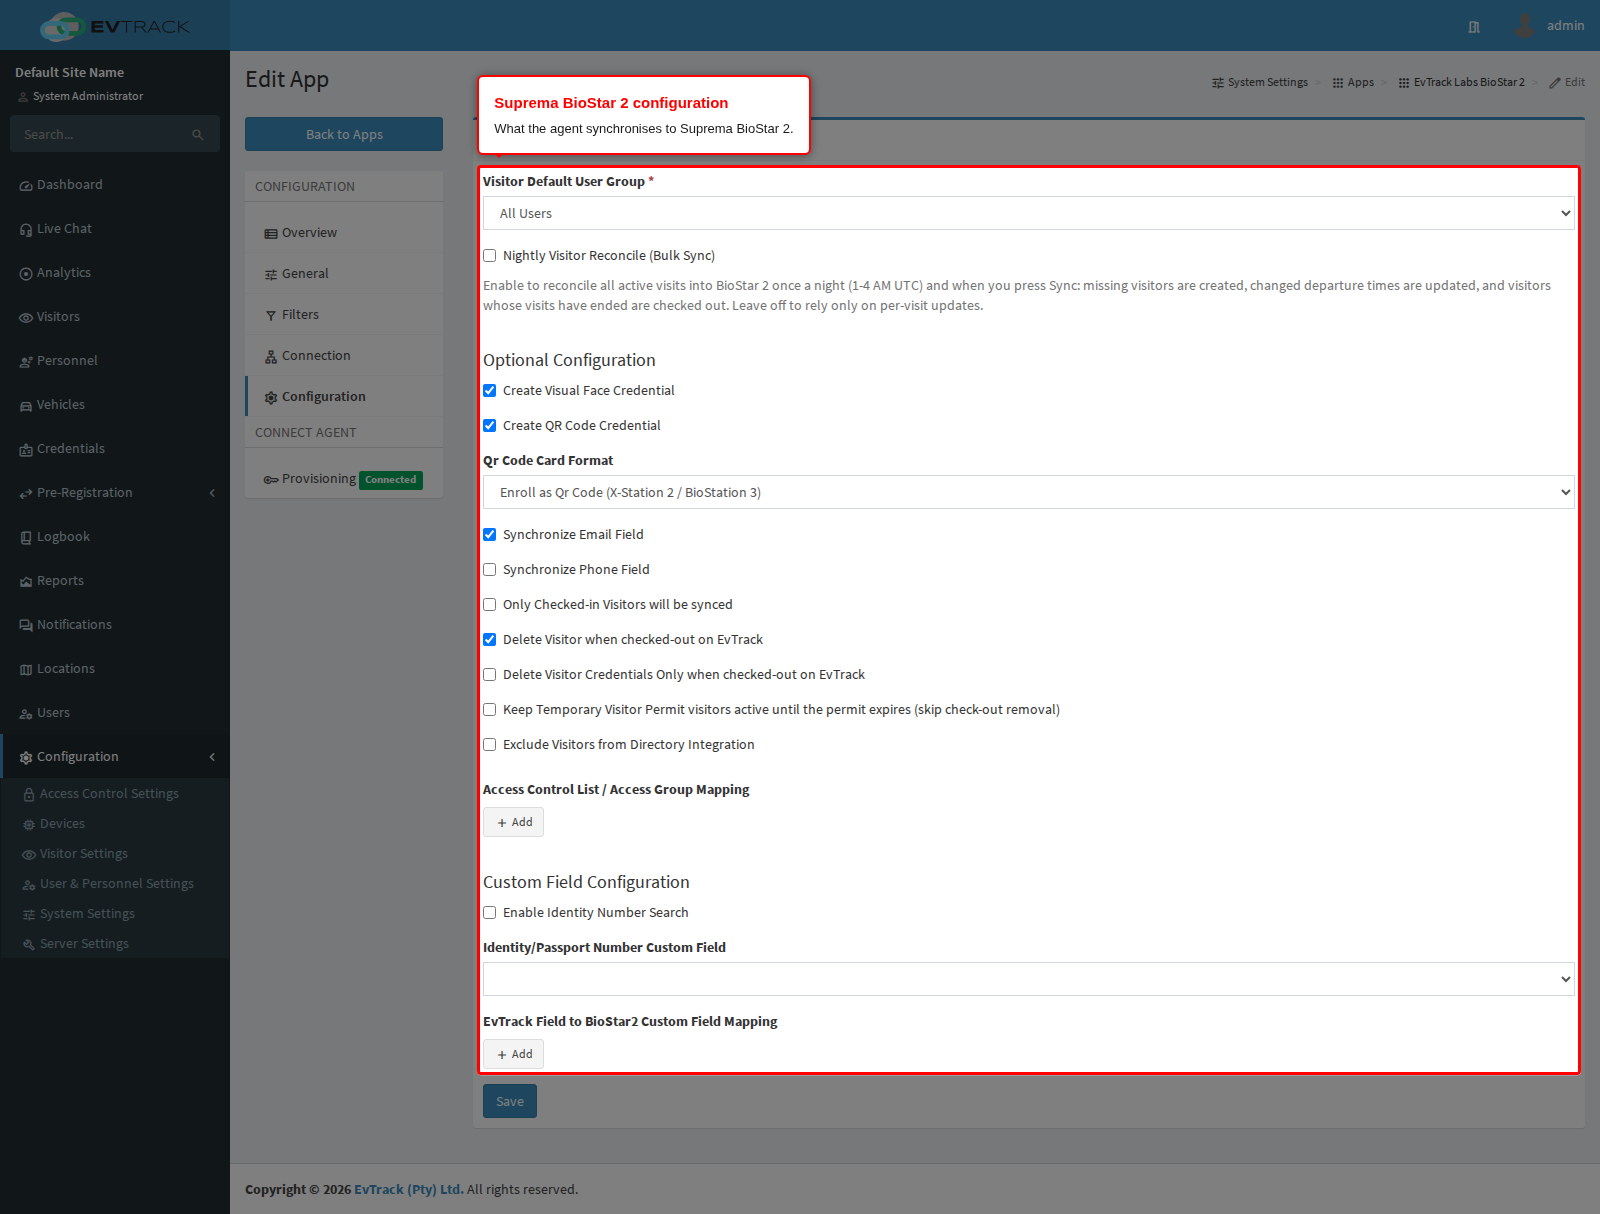Open the Filters configuration tab
This screenshot has width=1600, height=1214.
point(344,315)
